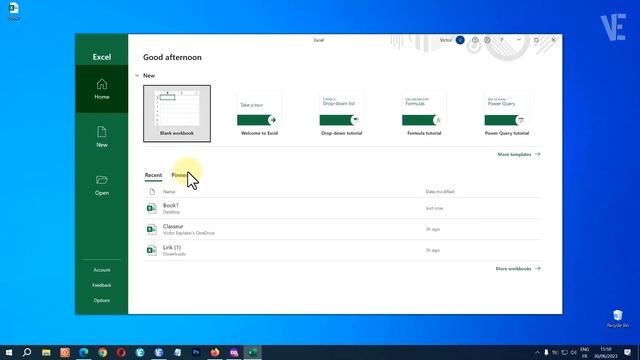The width and height of the screenshot is (640, 360).
Task: Collapse the New templates section
Action: pyautogui.click(x=137, y=76)
